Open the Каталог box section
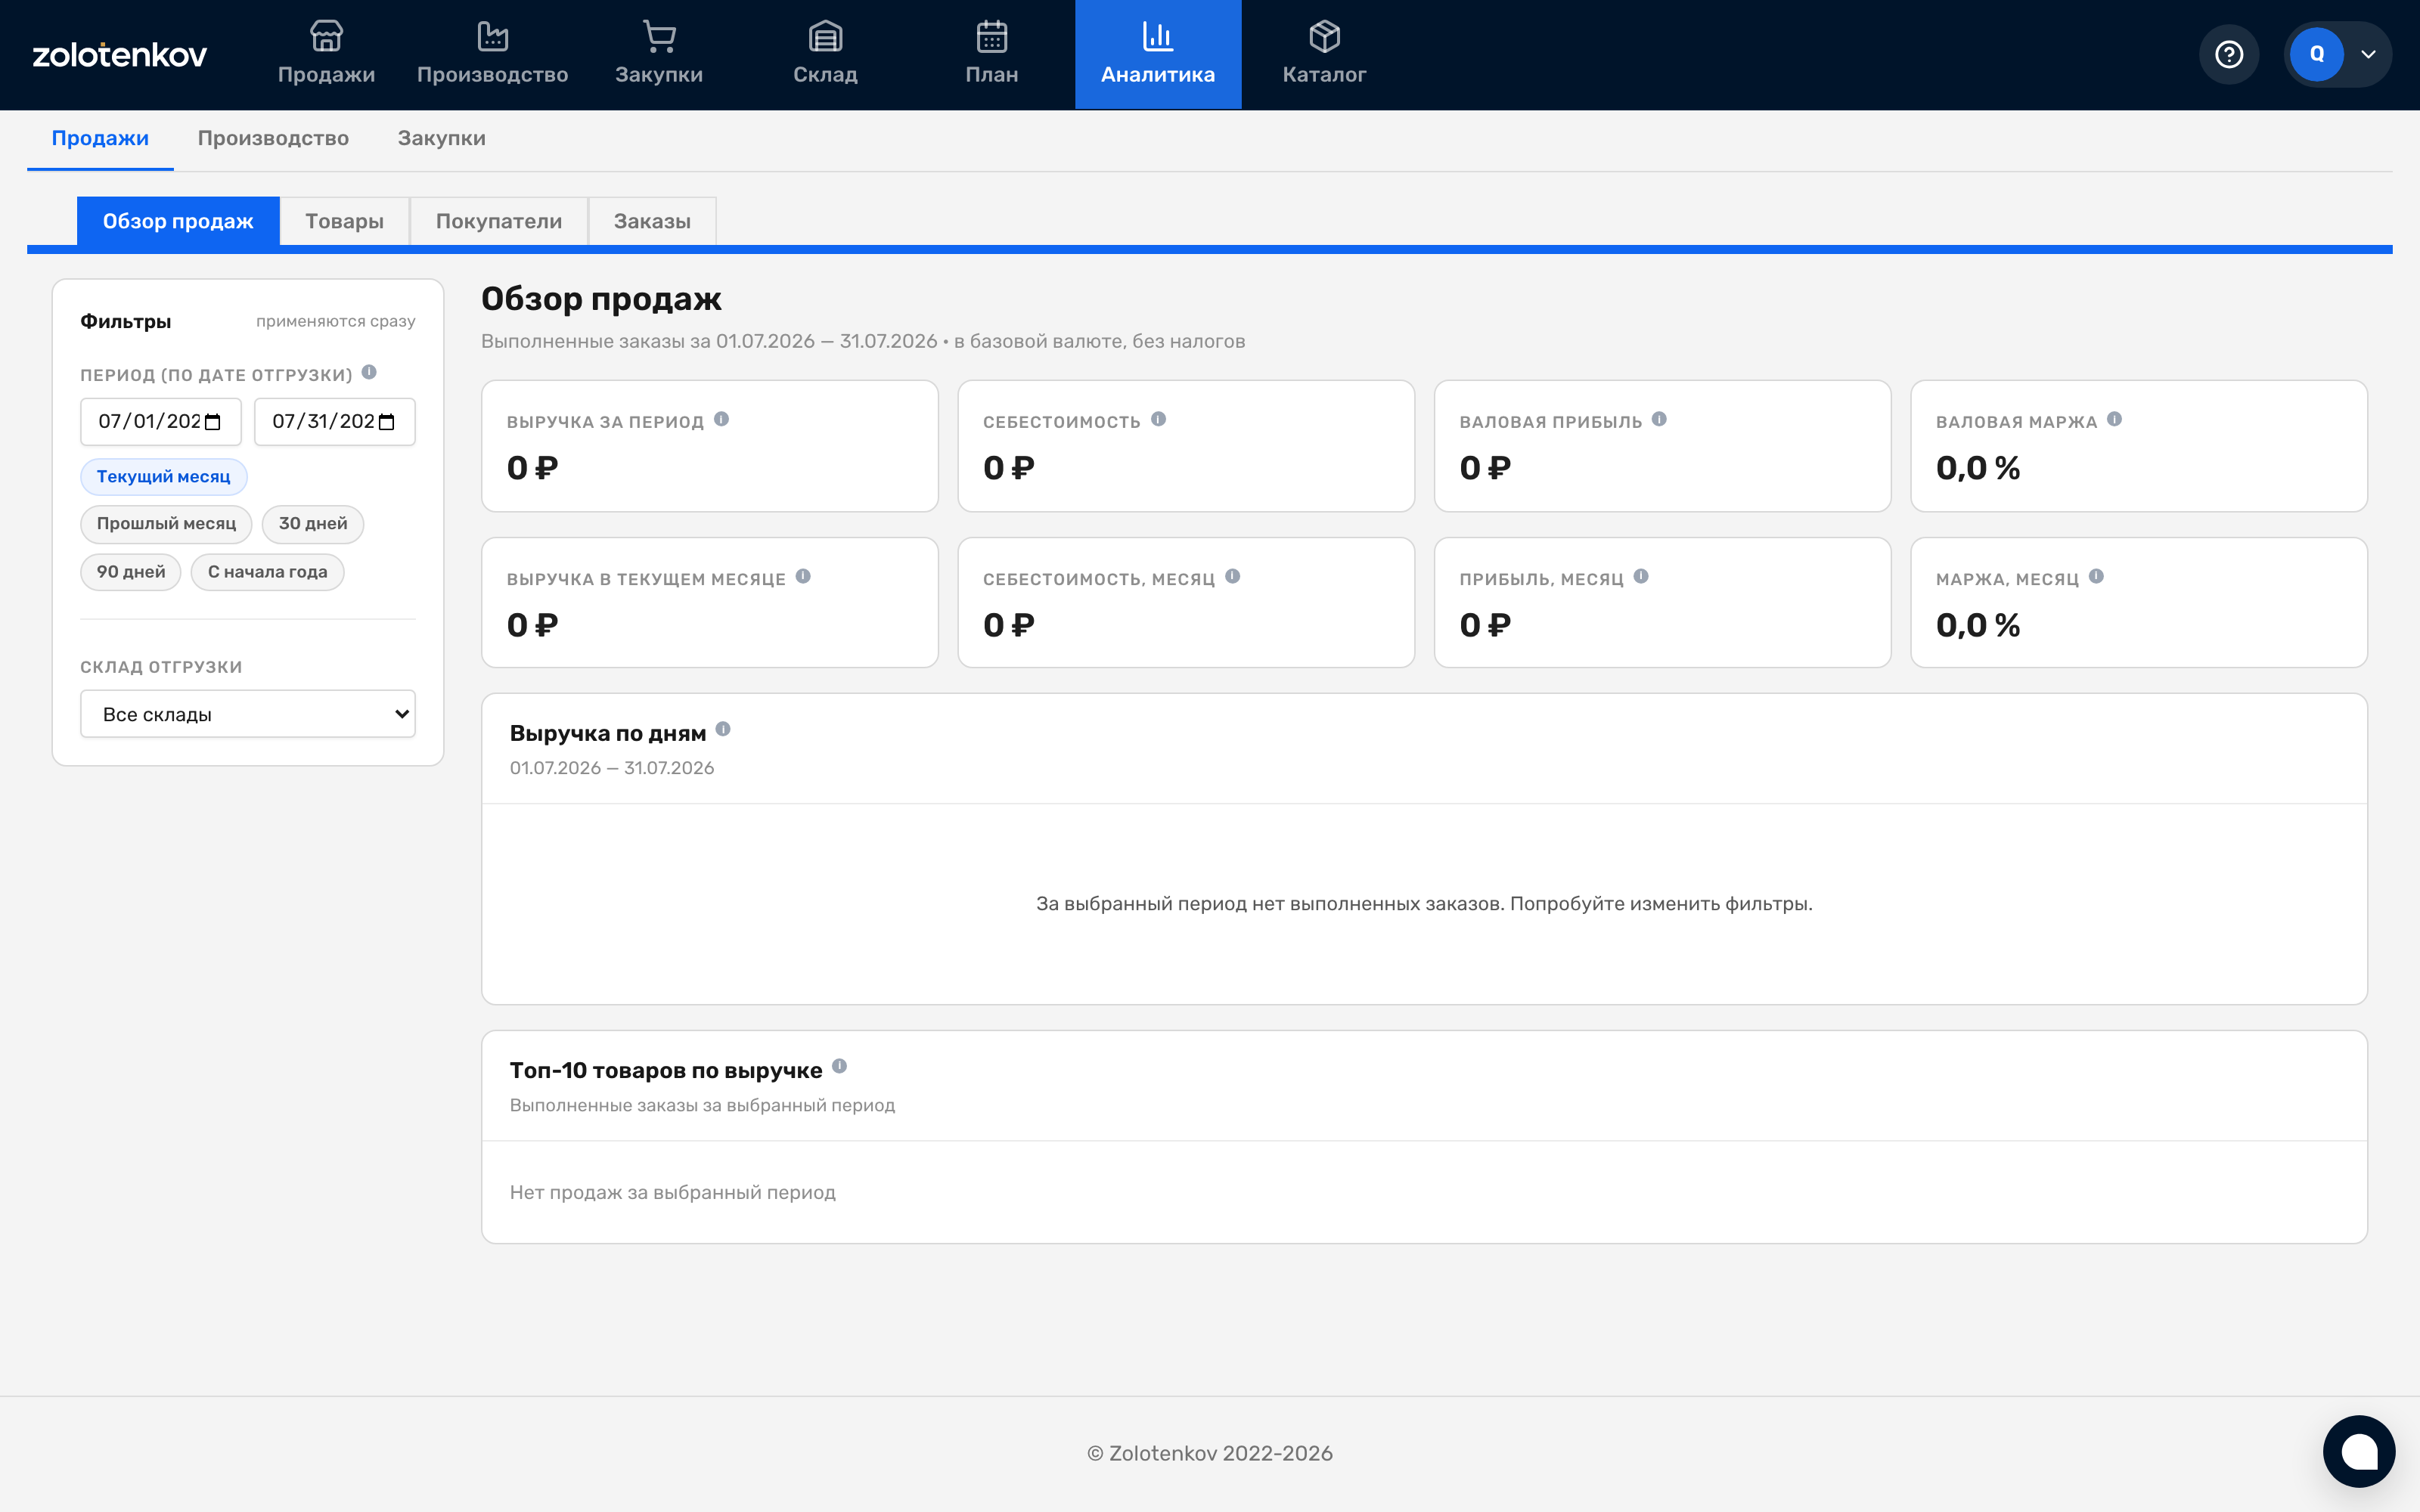Screen dimensions: 2420x1512 point(1324,54)
